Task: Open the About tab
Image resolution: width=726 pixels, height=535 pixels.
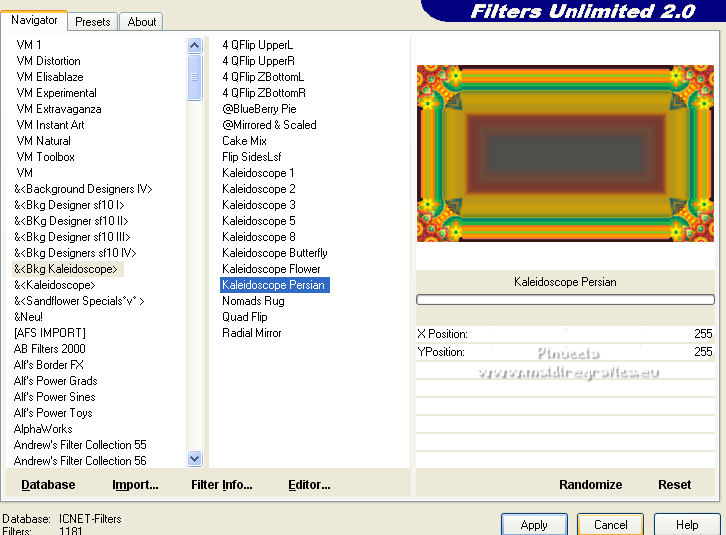Action: tap(142, 22)
